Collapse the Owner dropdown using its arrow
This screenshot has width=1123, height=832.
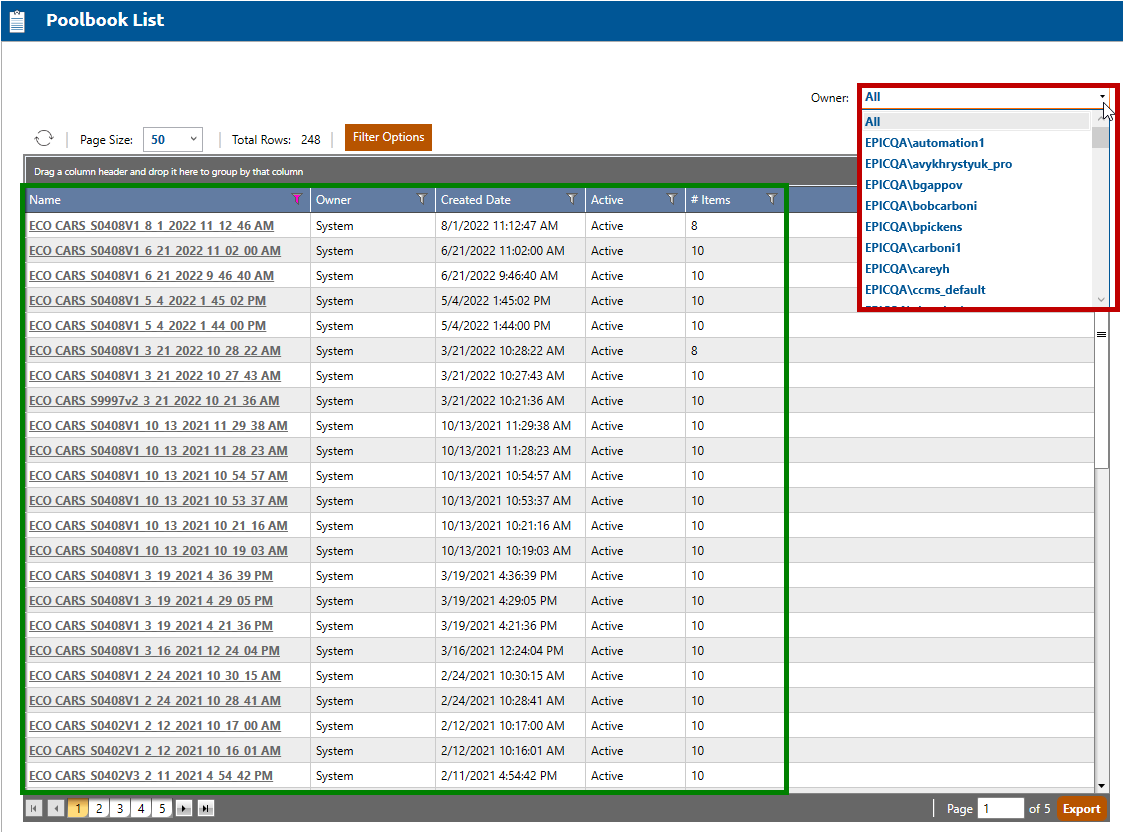tap(1102, 97)
